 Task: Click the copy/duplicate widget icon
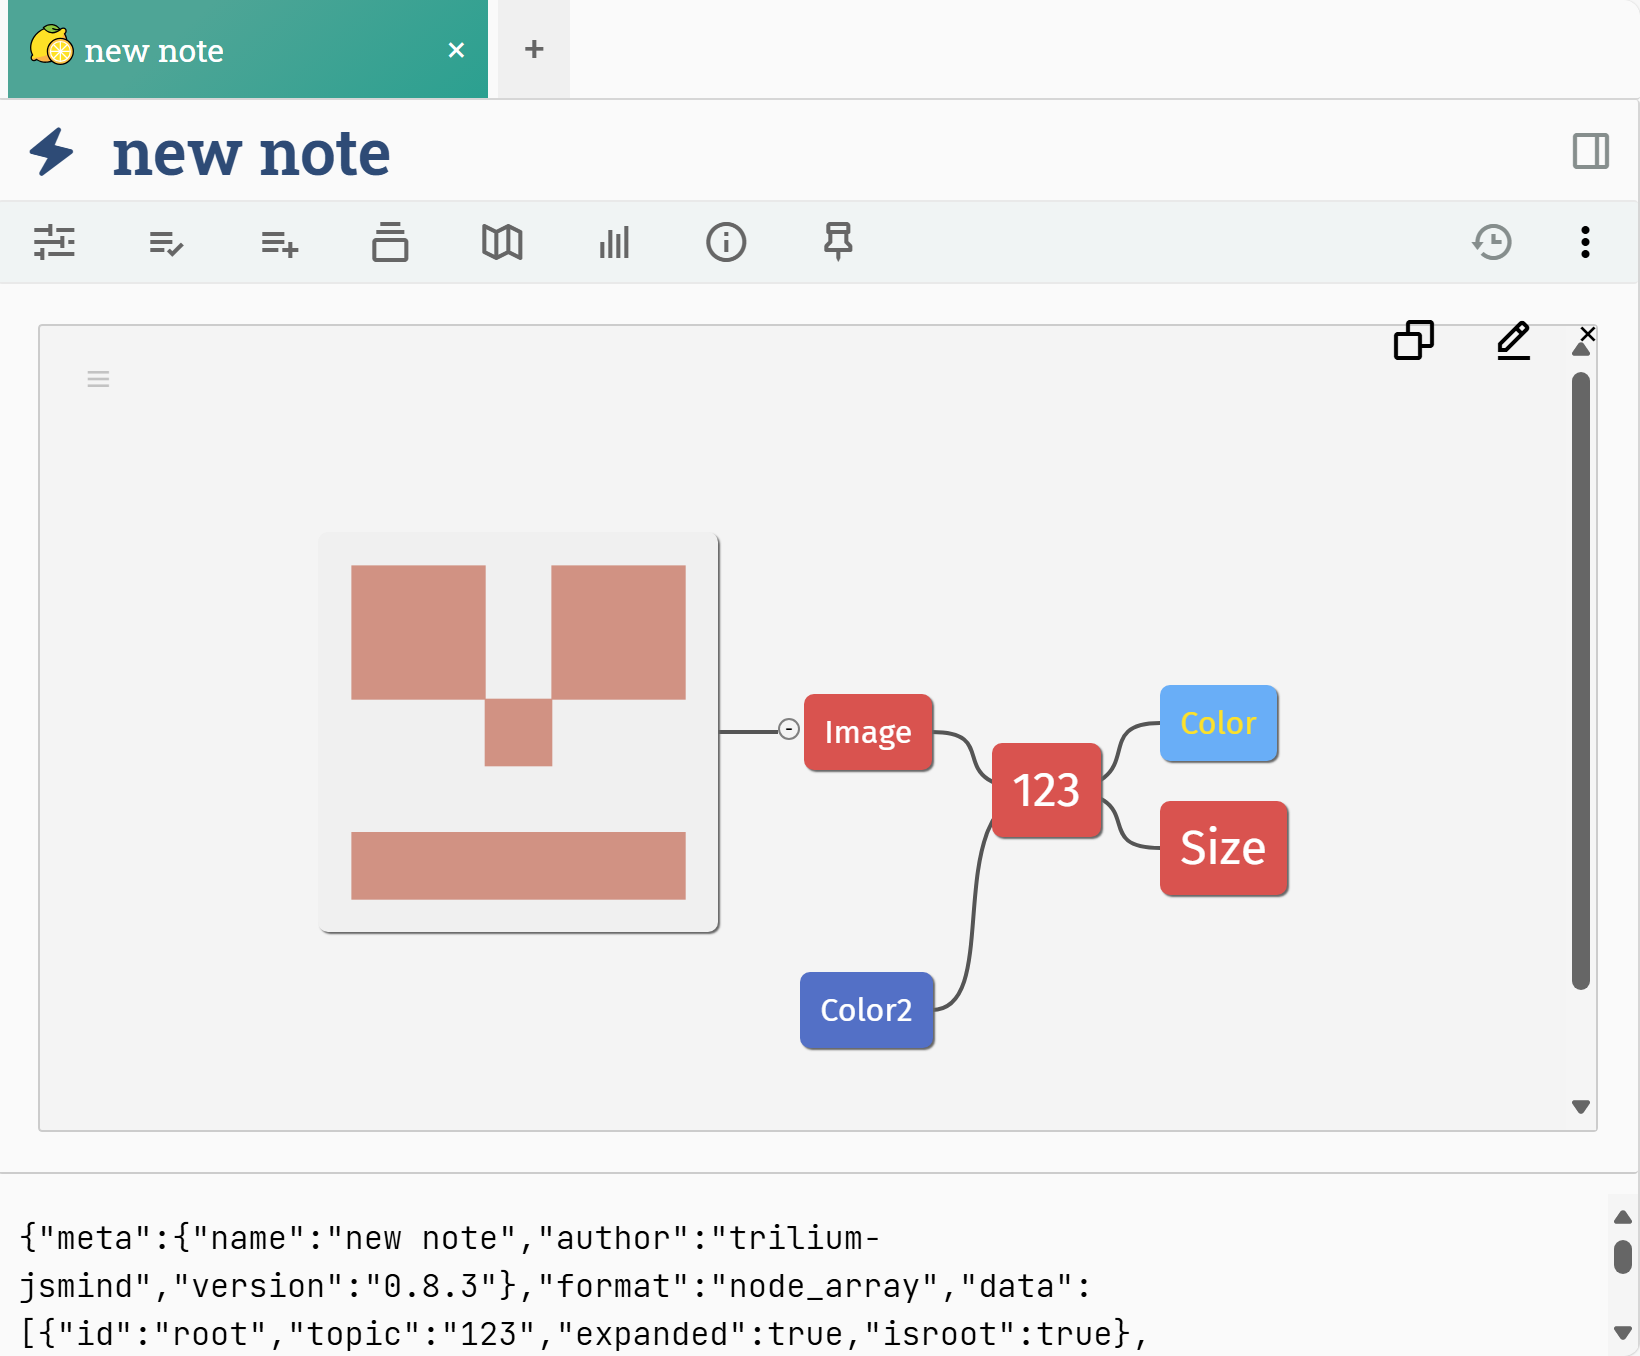1413,340
